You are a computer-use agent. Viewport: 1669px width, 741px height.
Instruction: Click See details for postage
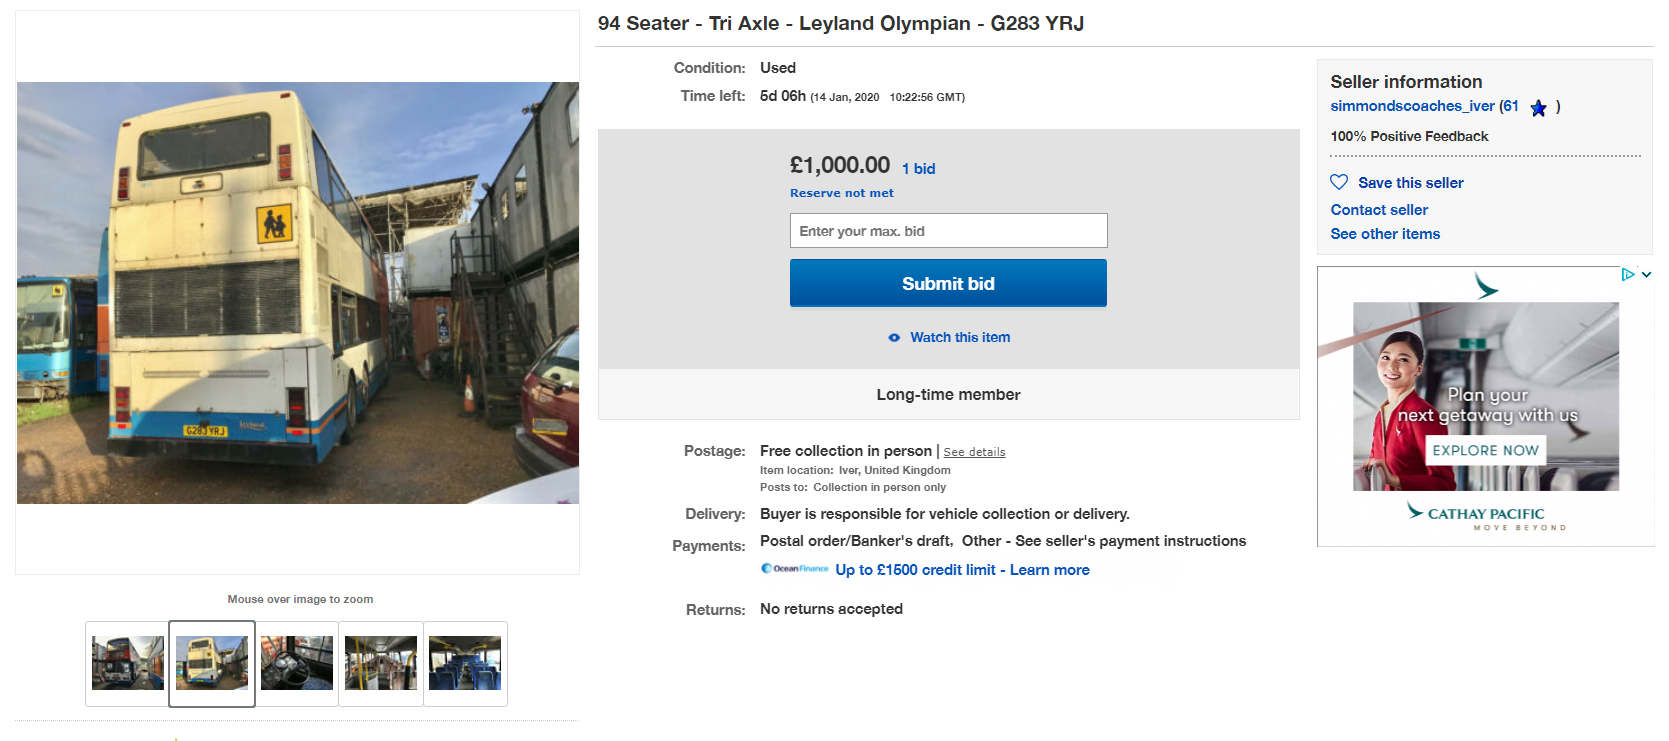(x=974, y=452)
